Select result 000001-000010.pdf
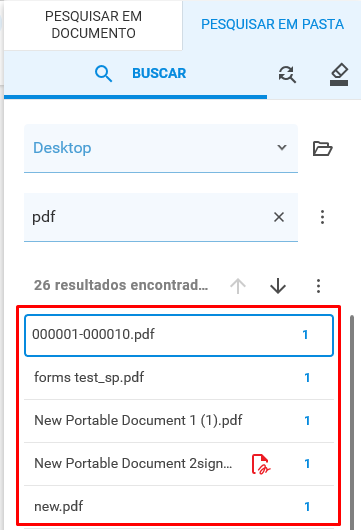 (179, 335)
